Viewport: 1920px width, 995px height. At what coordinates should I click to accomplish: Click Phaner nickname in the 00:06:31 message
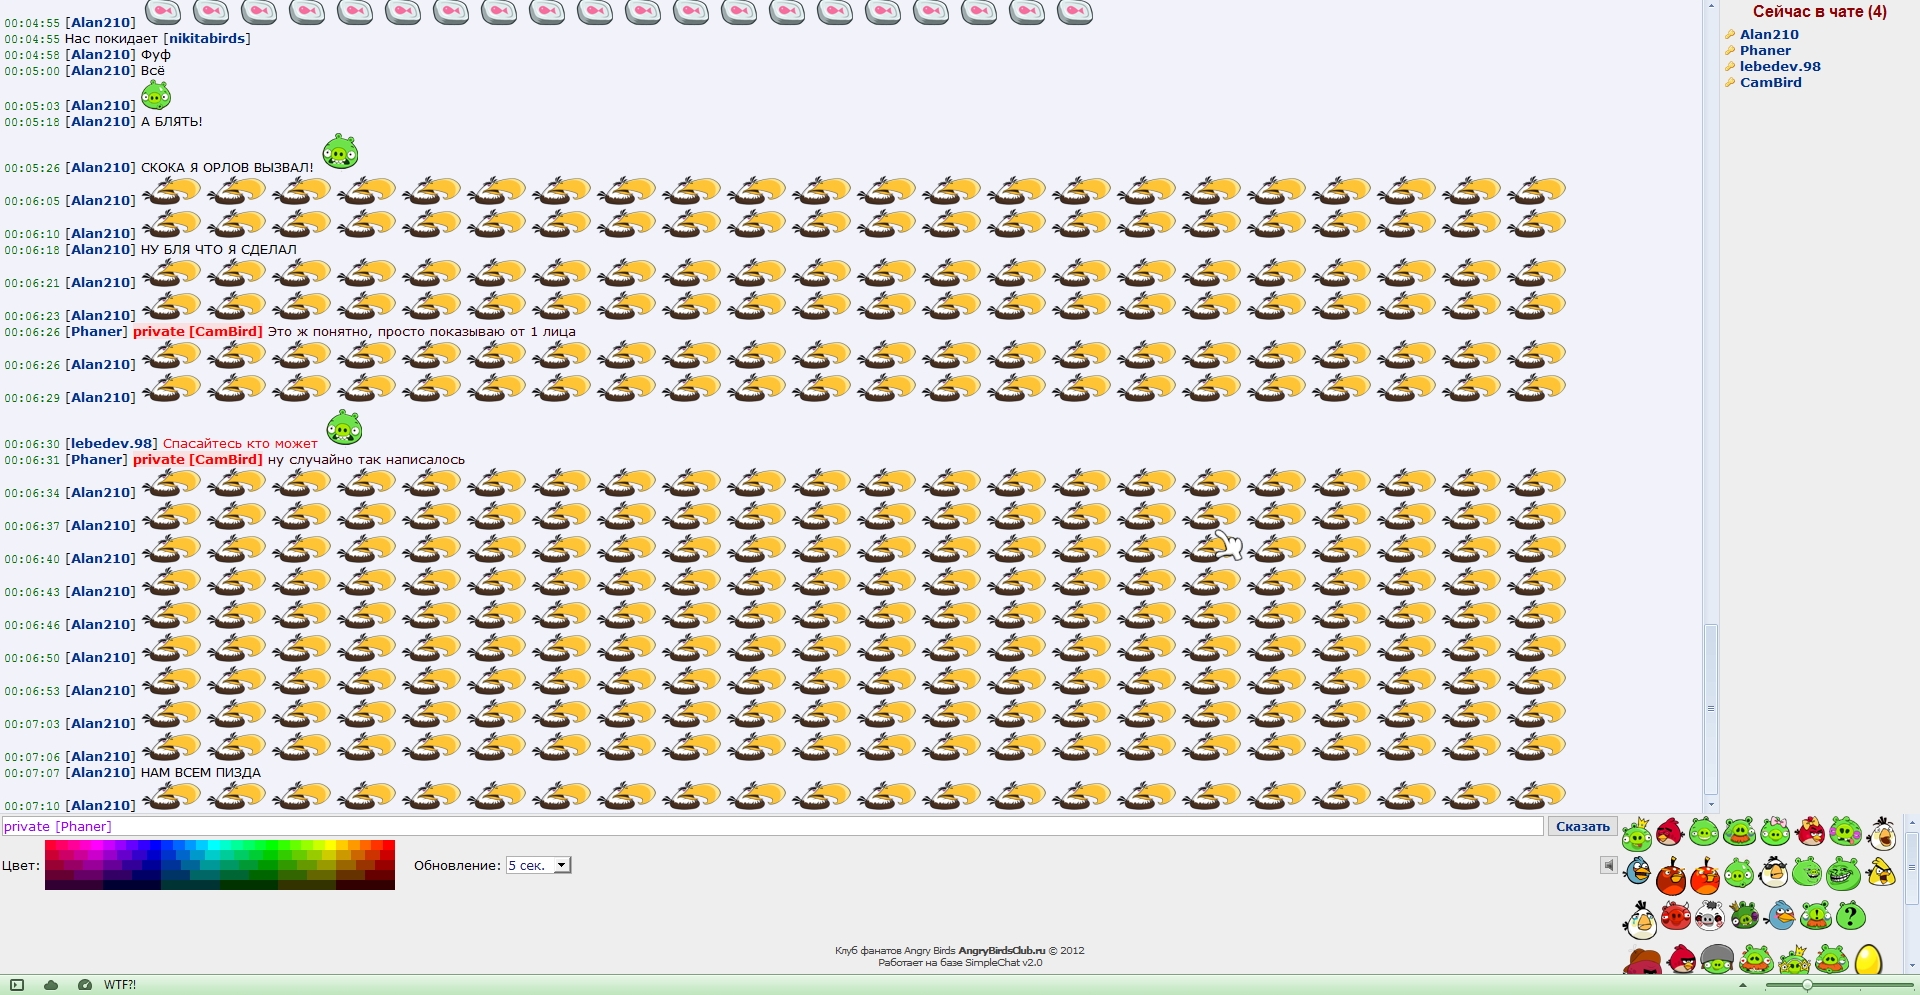pos(96,460)
